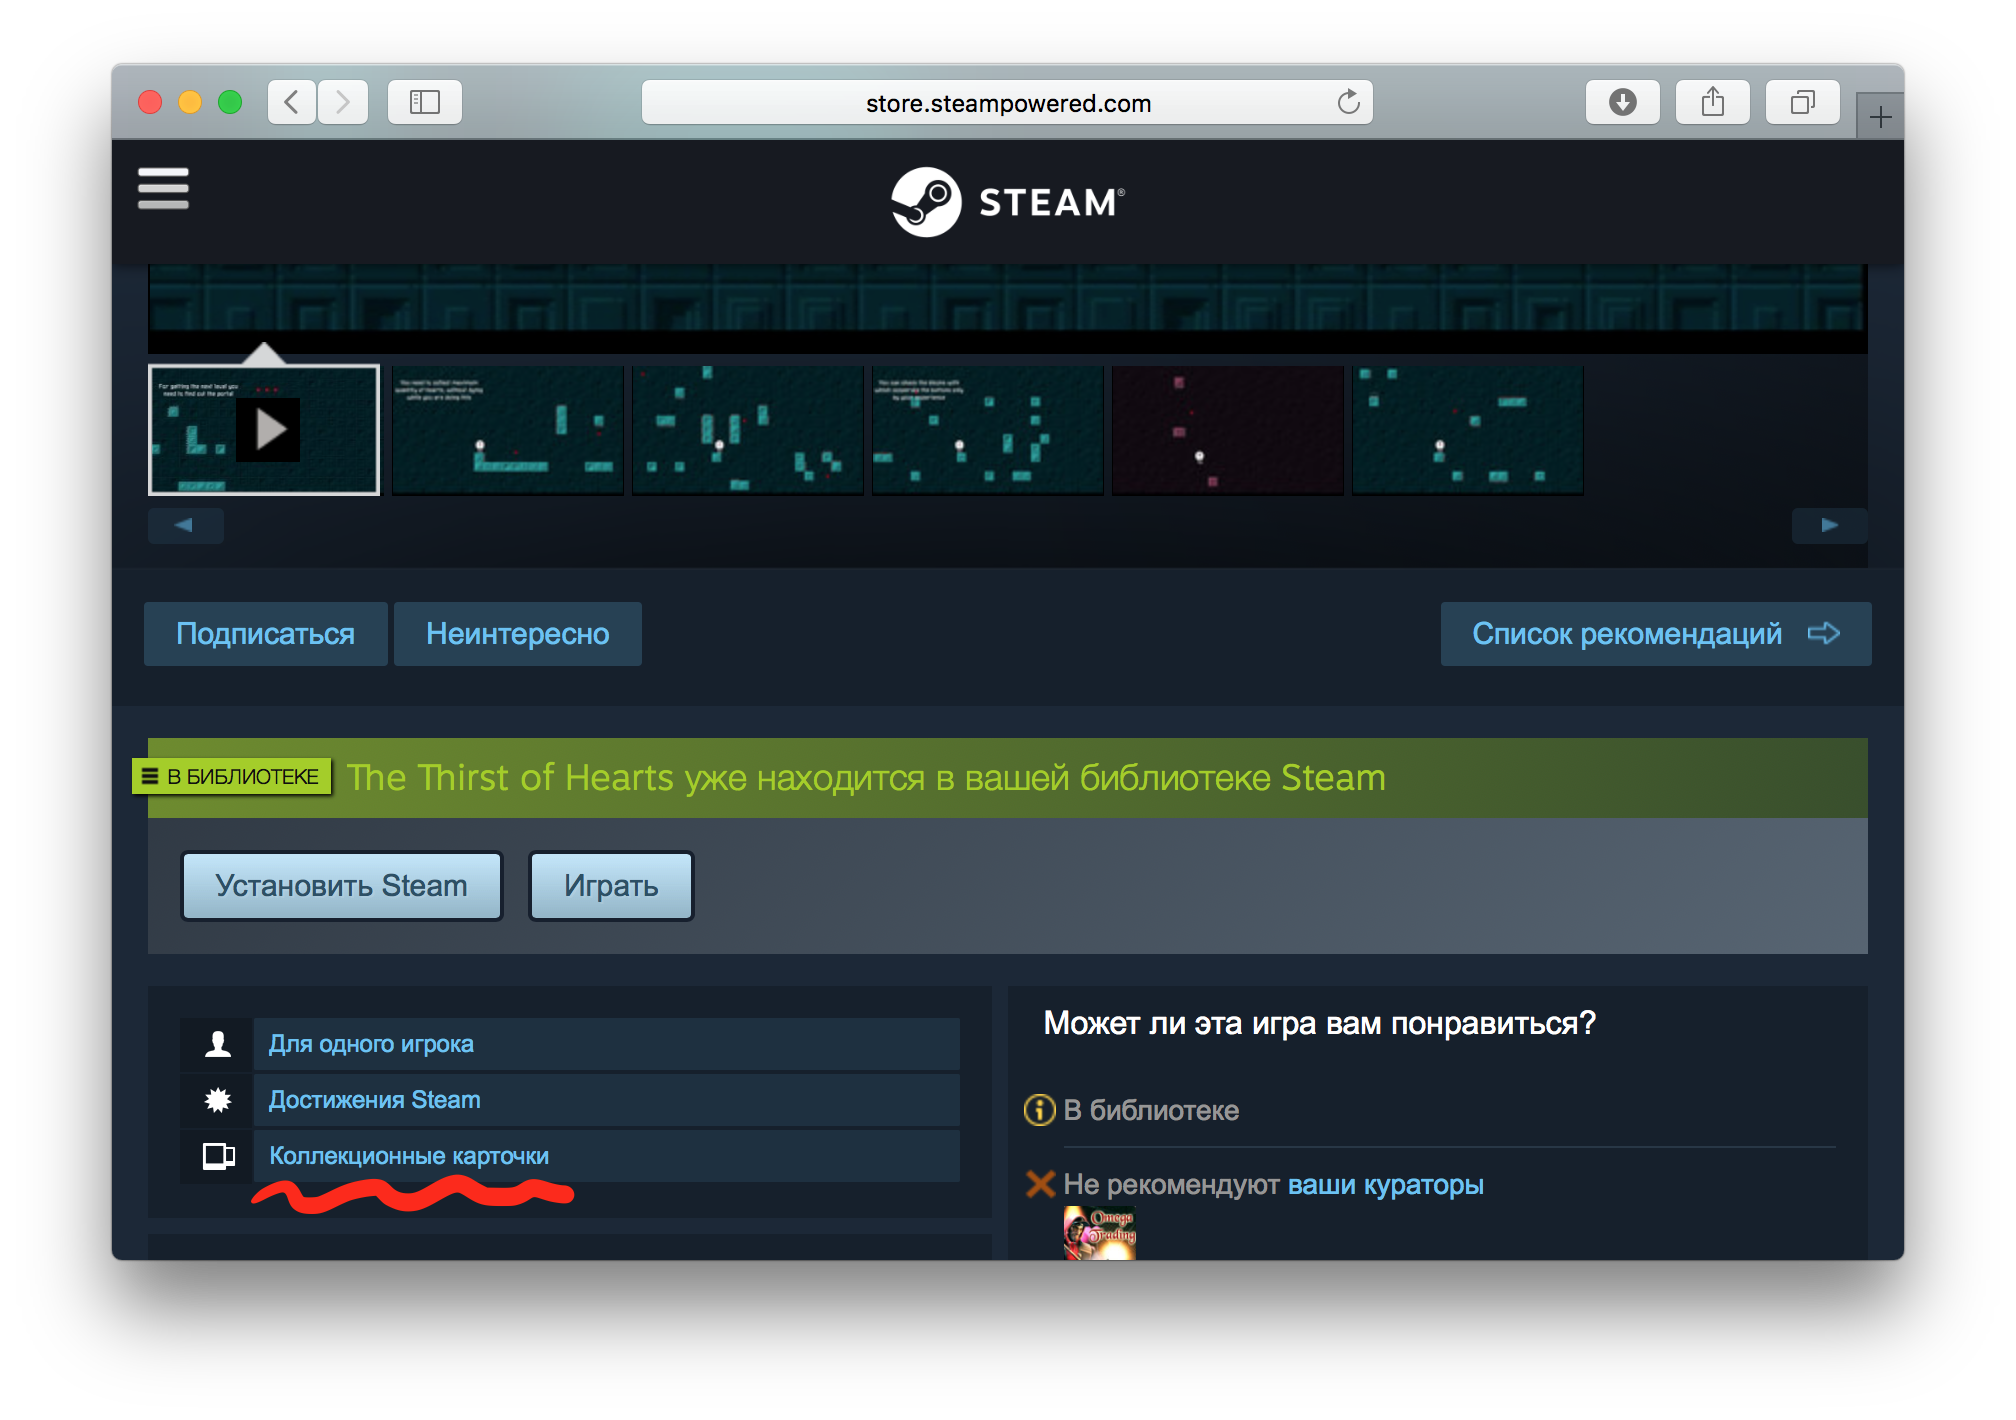Screen dimensions: 2016x1420
Task: Click the Steam achievements star icon
Action: 218,1100
